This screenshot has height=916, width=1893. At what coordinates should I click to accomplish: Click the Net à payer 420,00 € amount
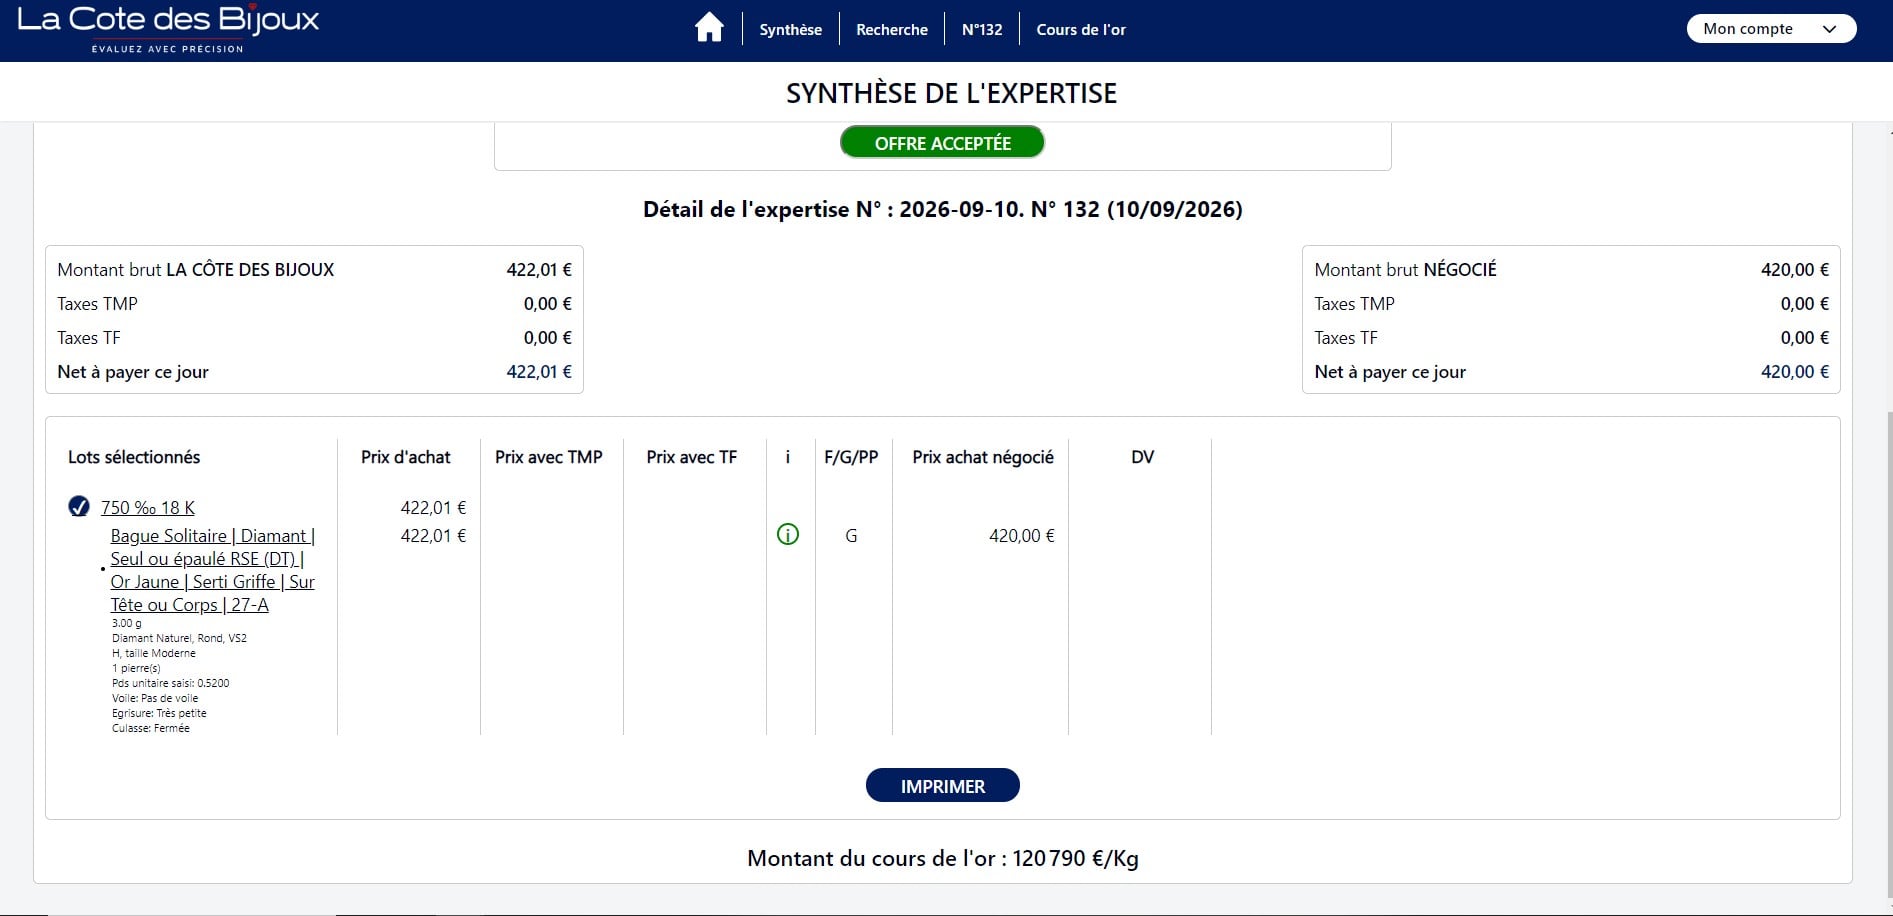[1795, 372]
